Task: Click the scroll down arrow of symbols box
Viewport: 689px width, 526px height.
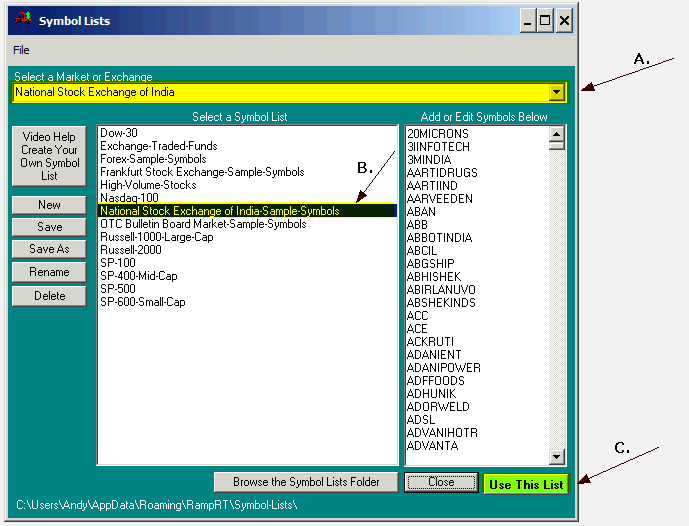Action: click(x=557, y=457)
